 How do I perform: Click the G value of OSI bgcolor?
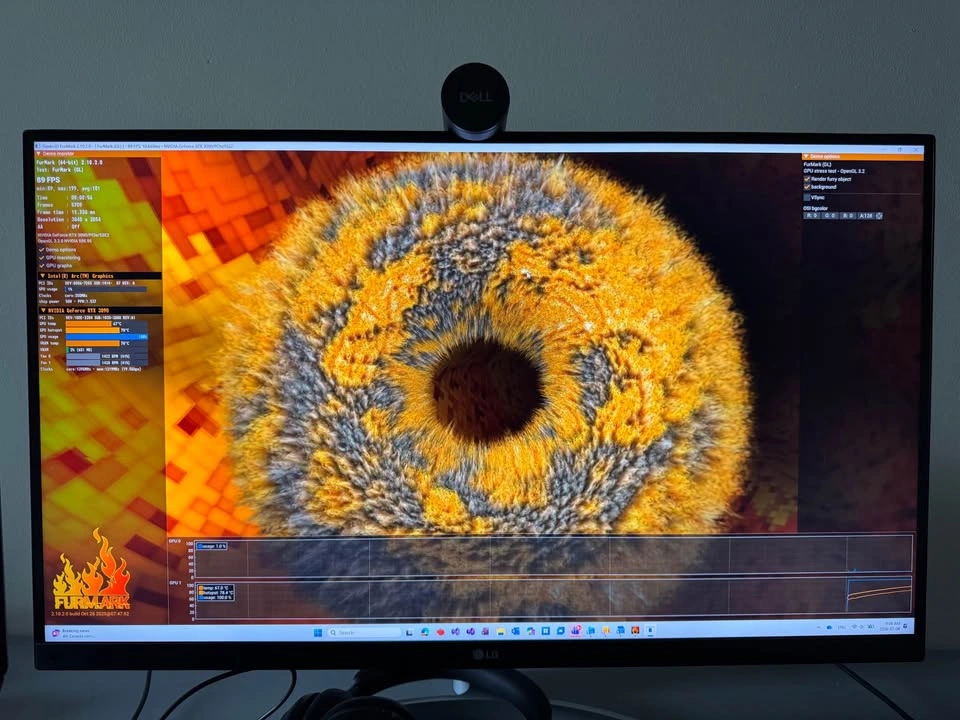click(830, 216)
